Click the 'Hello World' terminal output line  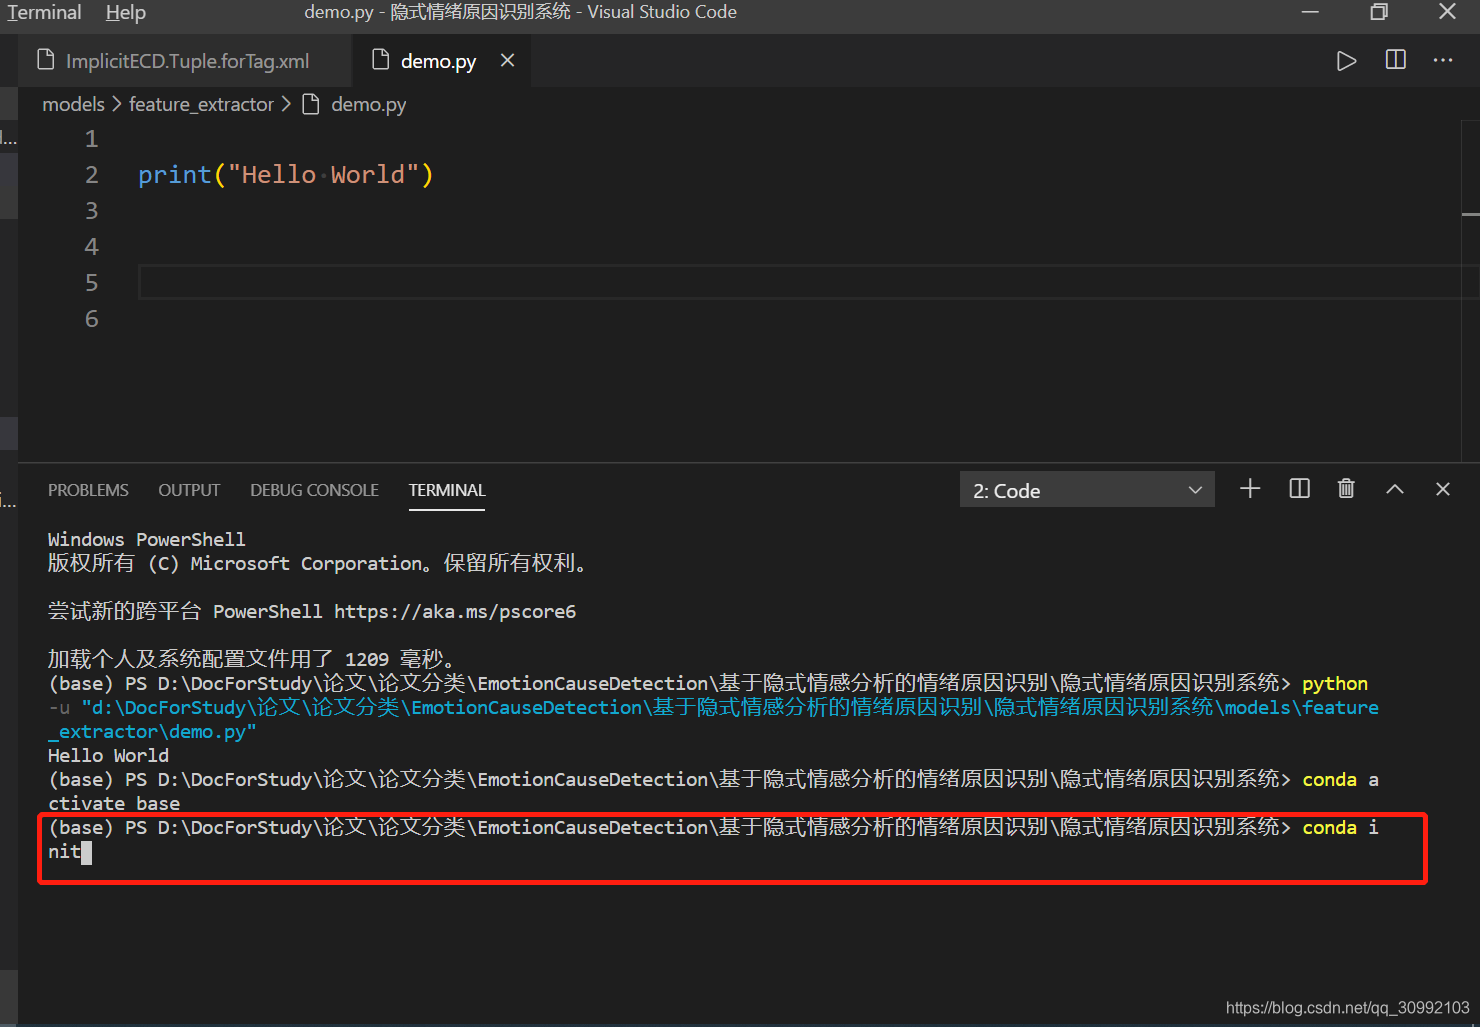pyautogui.click(x=108, y=755)
